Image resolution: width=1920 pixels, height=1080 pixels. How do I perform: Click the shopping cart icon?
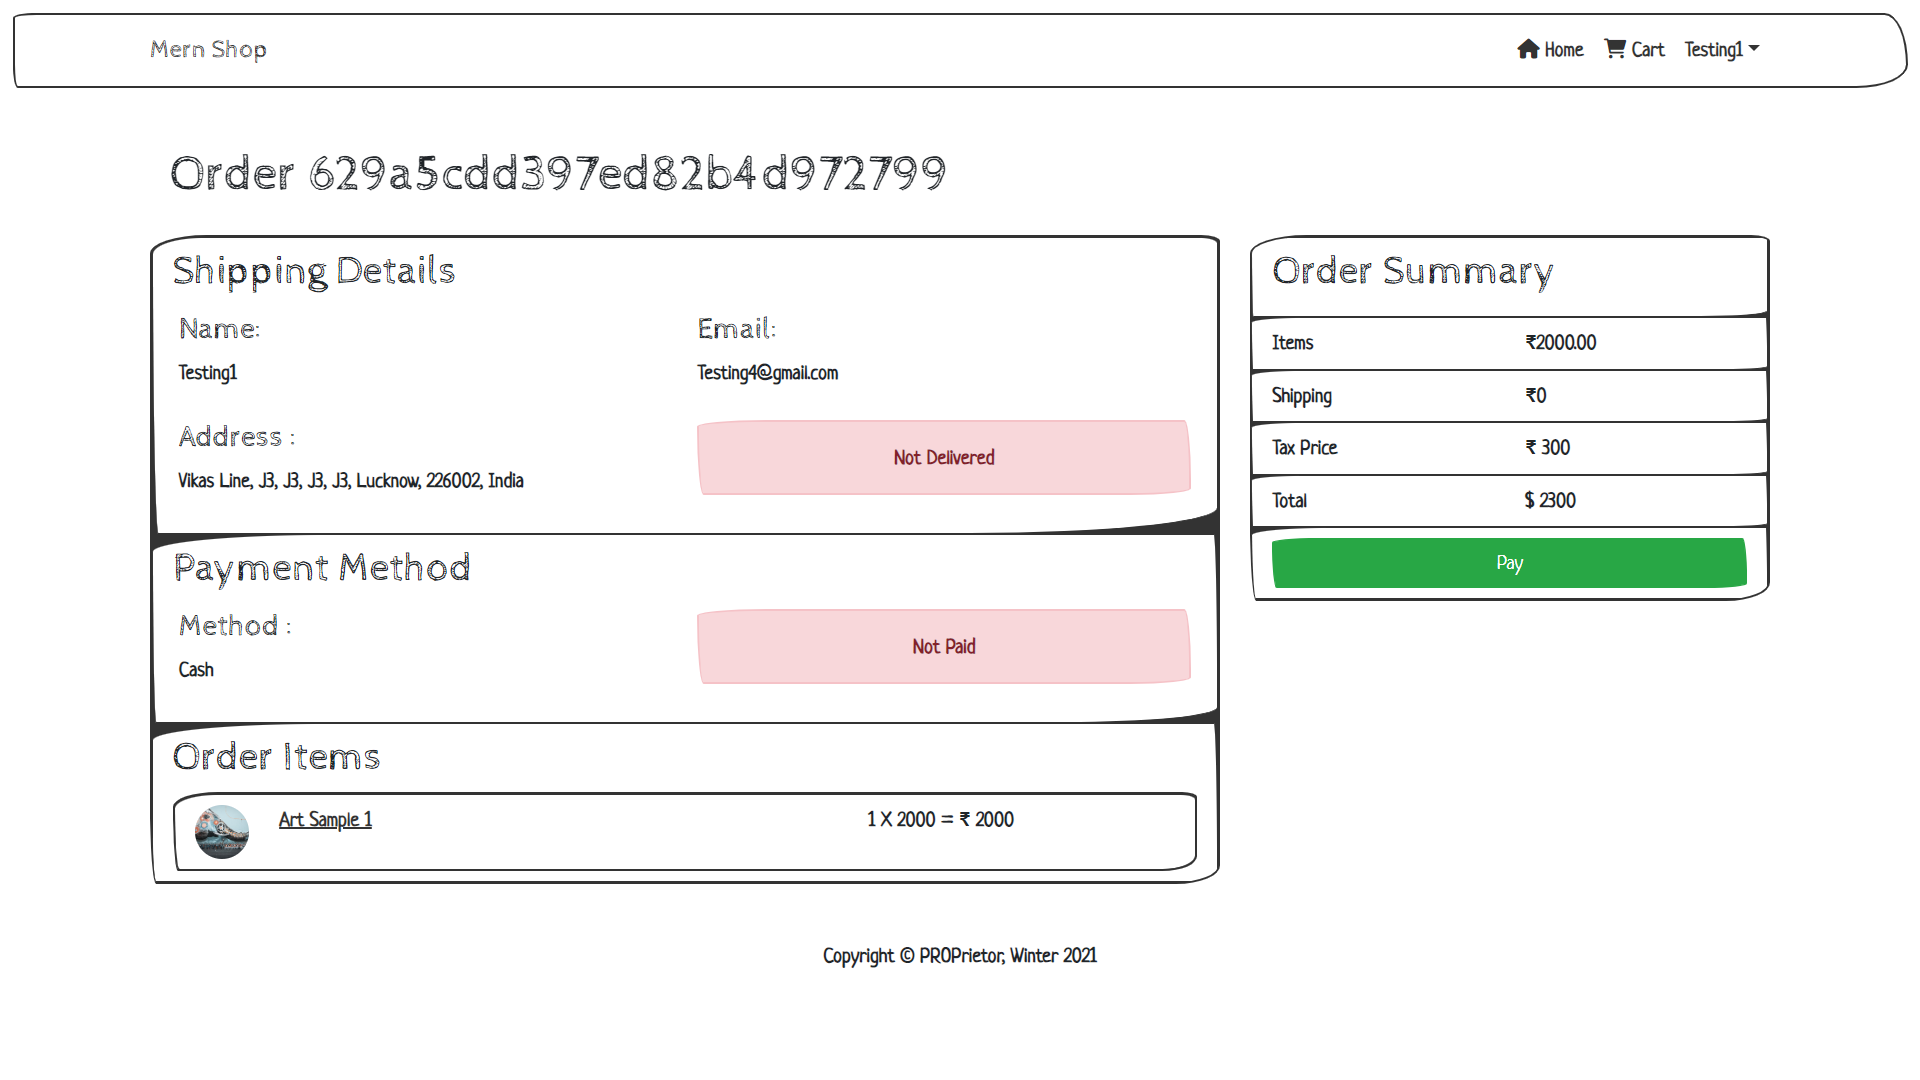[1614, 48]
